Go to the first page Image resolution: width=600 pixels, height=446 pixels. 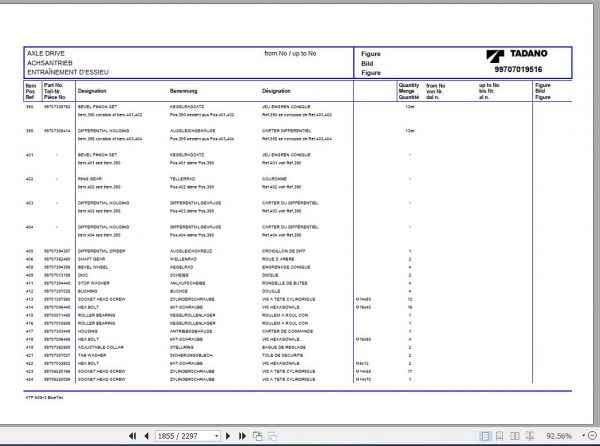point(132,436)
